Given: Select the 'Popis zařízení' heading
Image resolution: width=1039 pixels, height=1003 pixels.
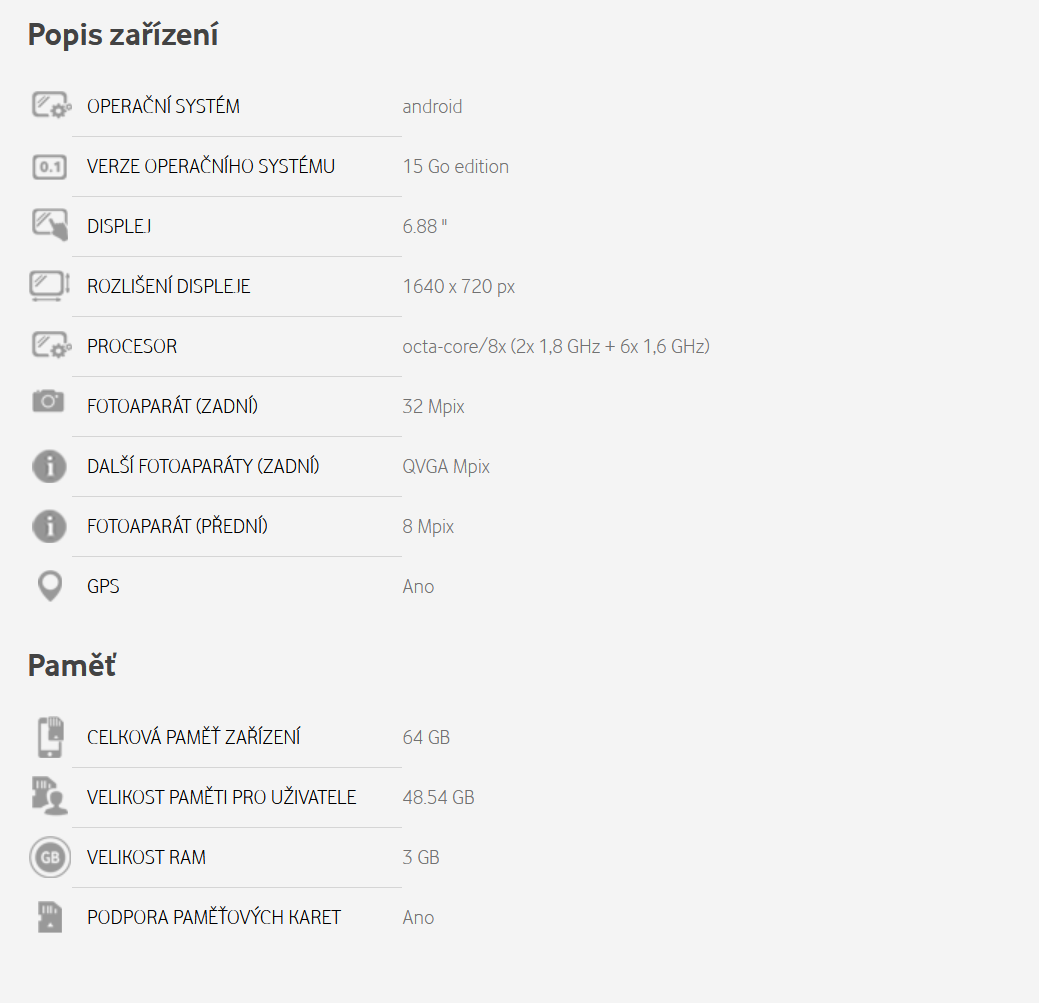Looking at the screenshot, I should click(123, 35).
